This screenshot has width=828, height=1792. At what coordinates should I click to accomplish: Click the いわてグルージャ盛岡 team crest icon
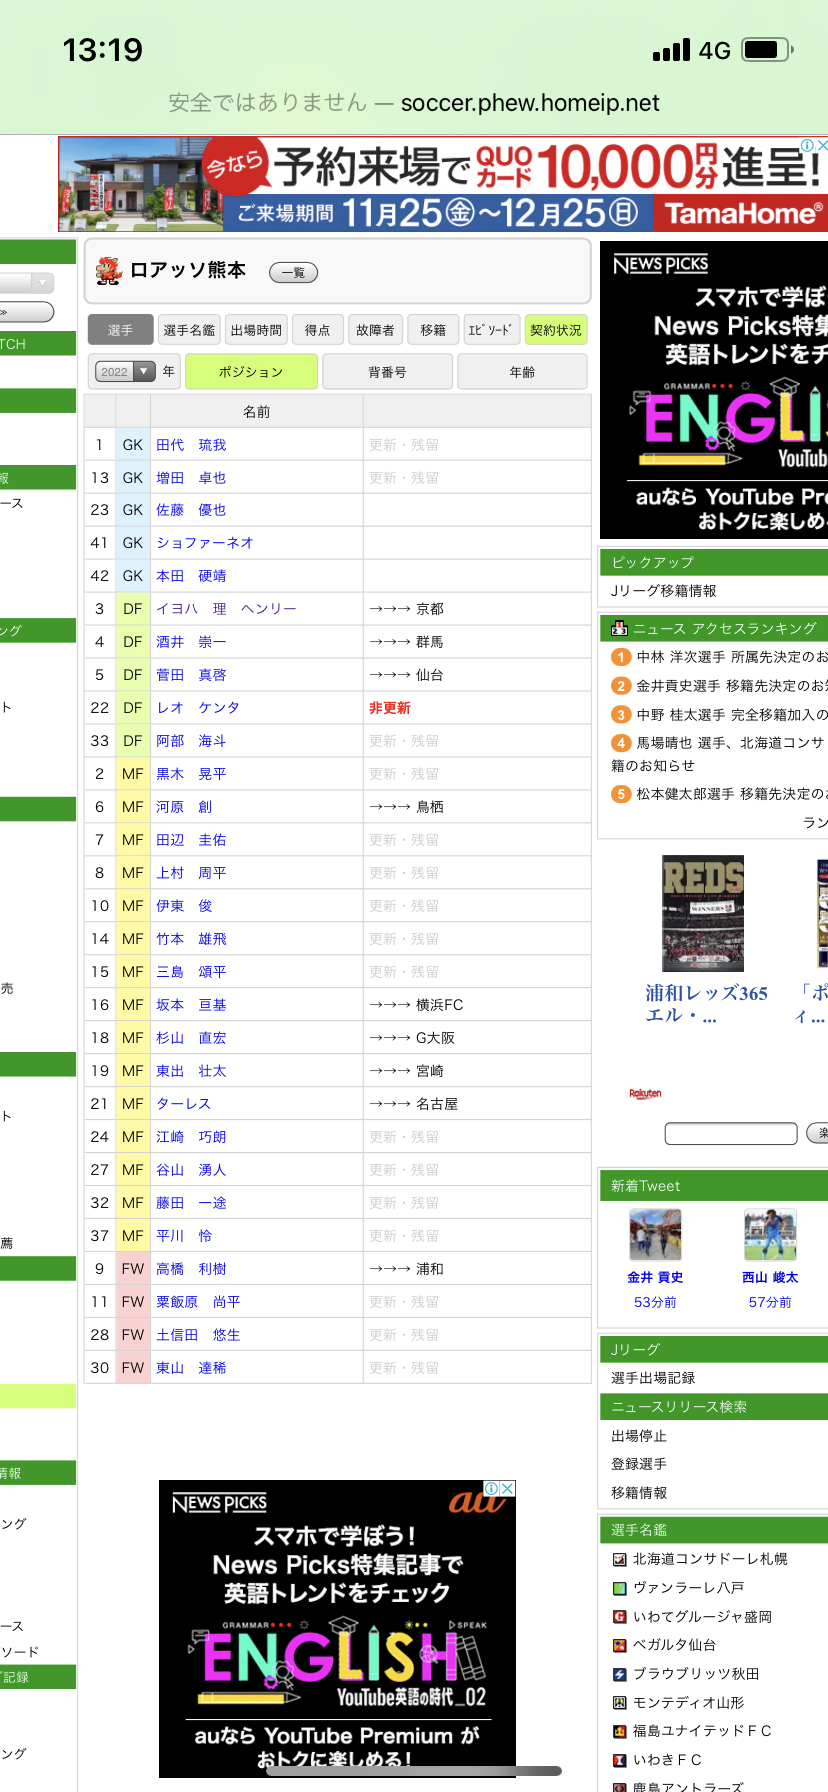pos(619,1617)
